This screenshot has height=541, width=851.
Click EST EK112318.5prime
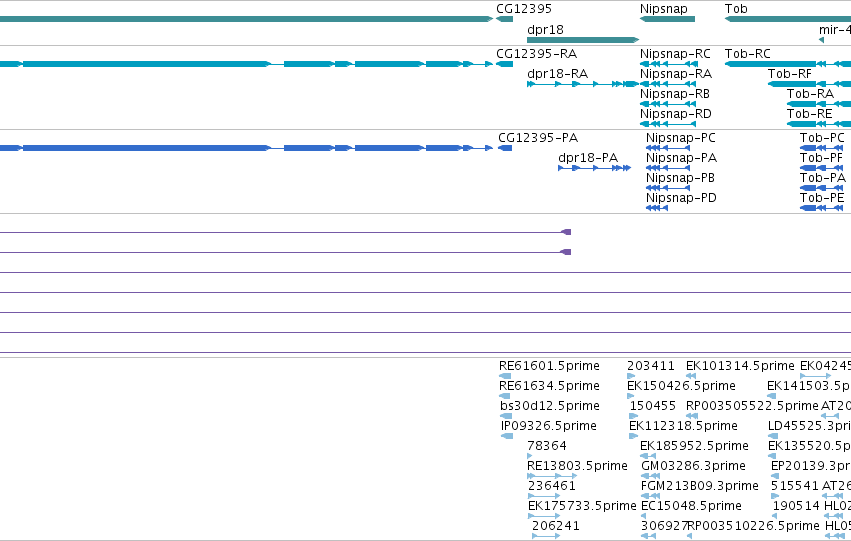pyautogui.click(x=683, y=426)
